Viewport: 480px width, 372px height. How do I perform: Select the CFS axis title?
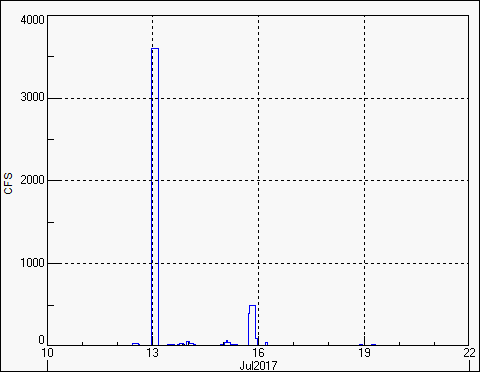(8, 183)
